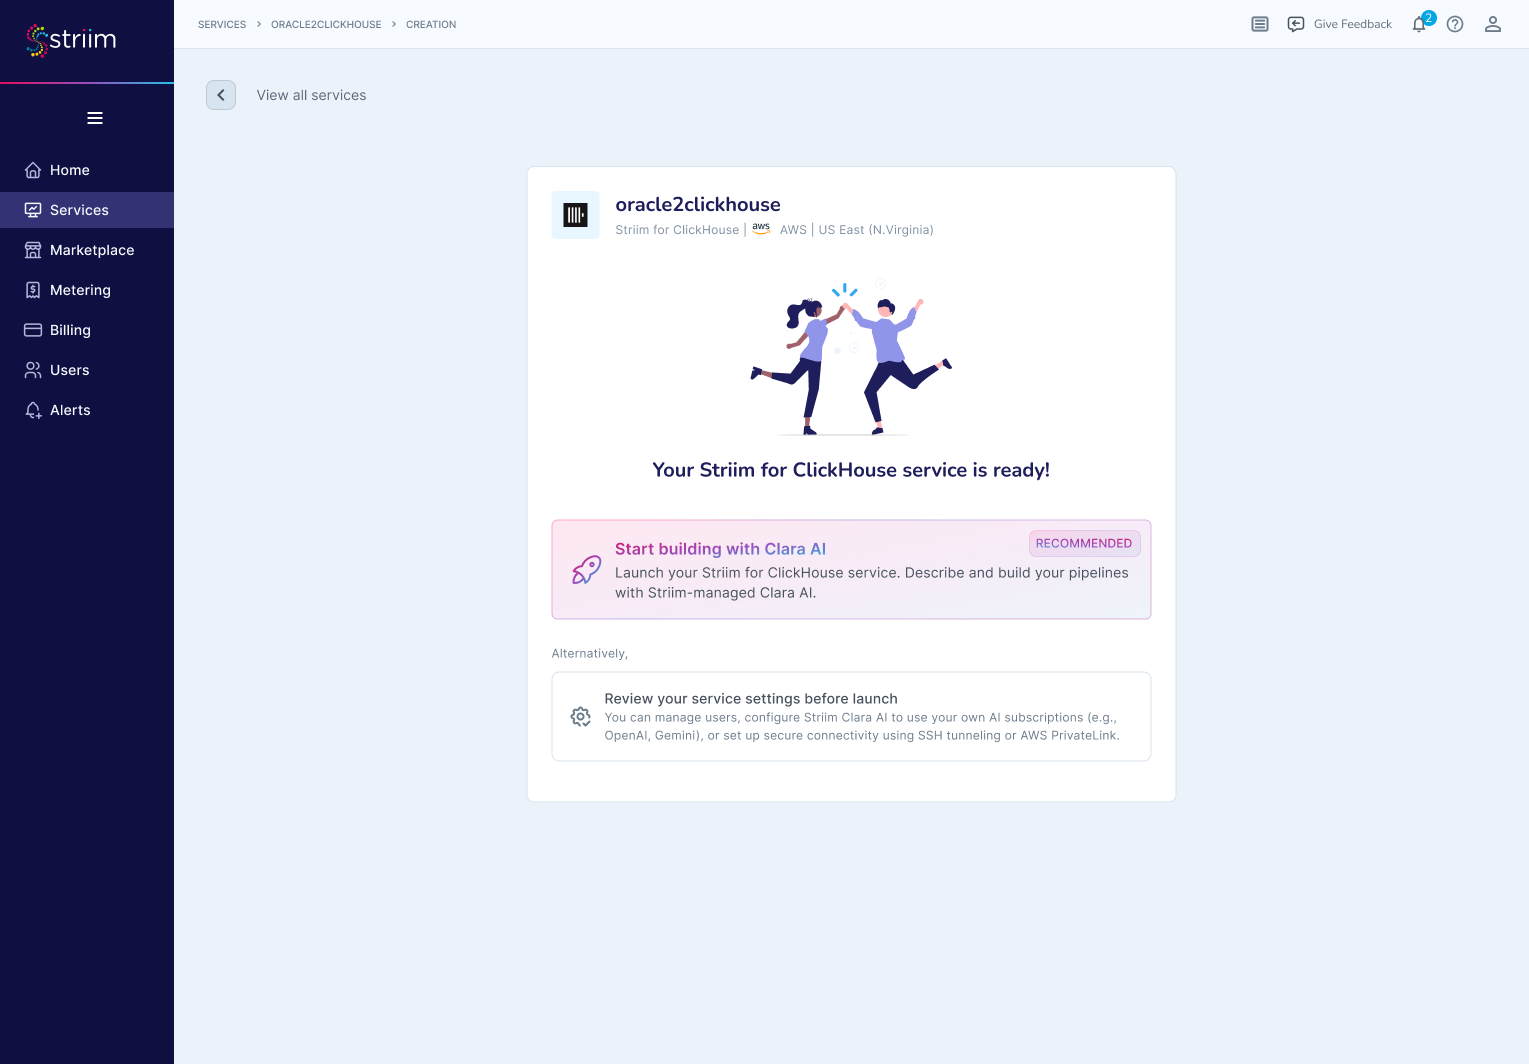
Task: Click the Home house icon
Action: [33, 170]
